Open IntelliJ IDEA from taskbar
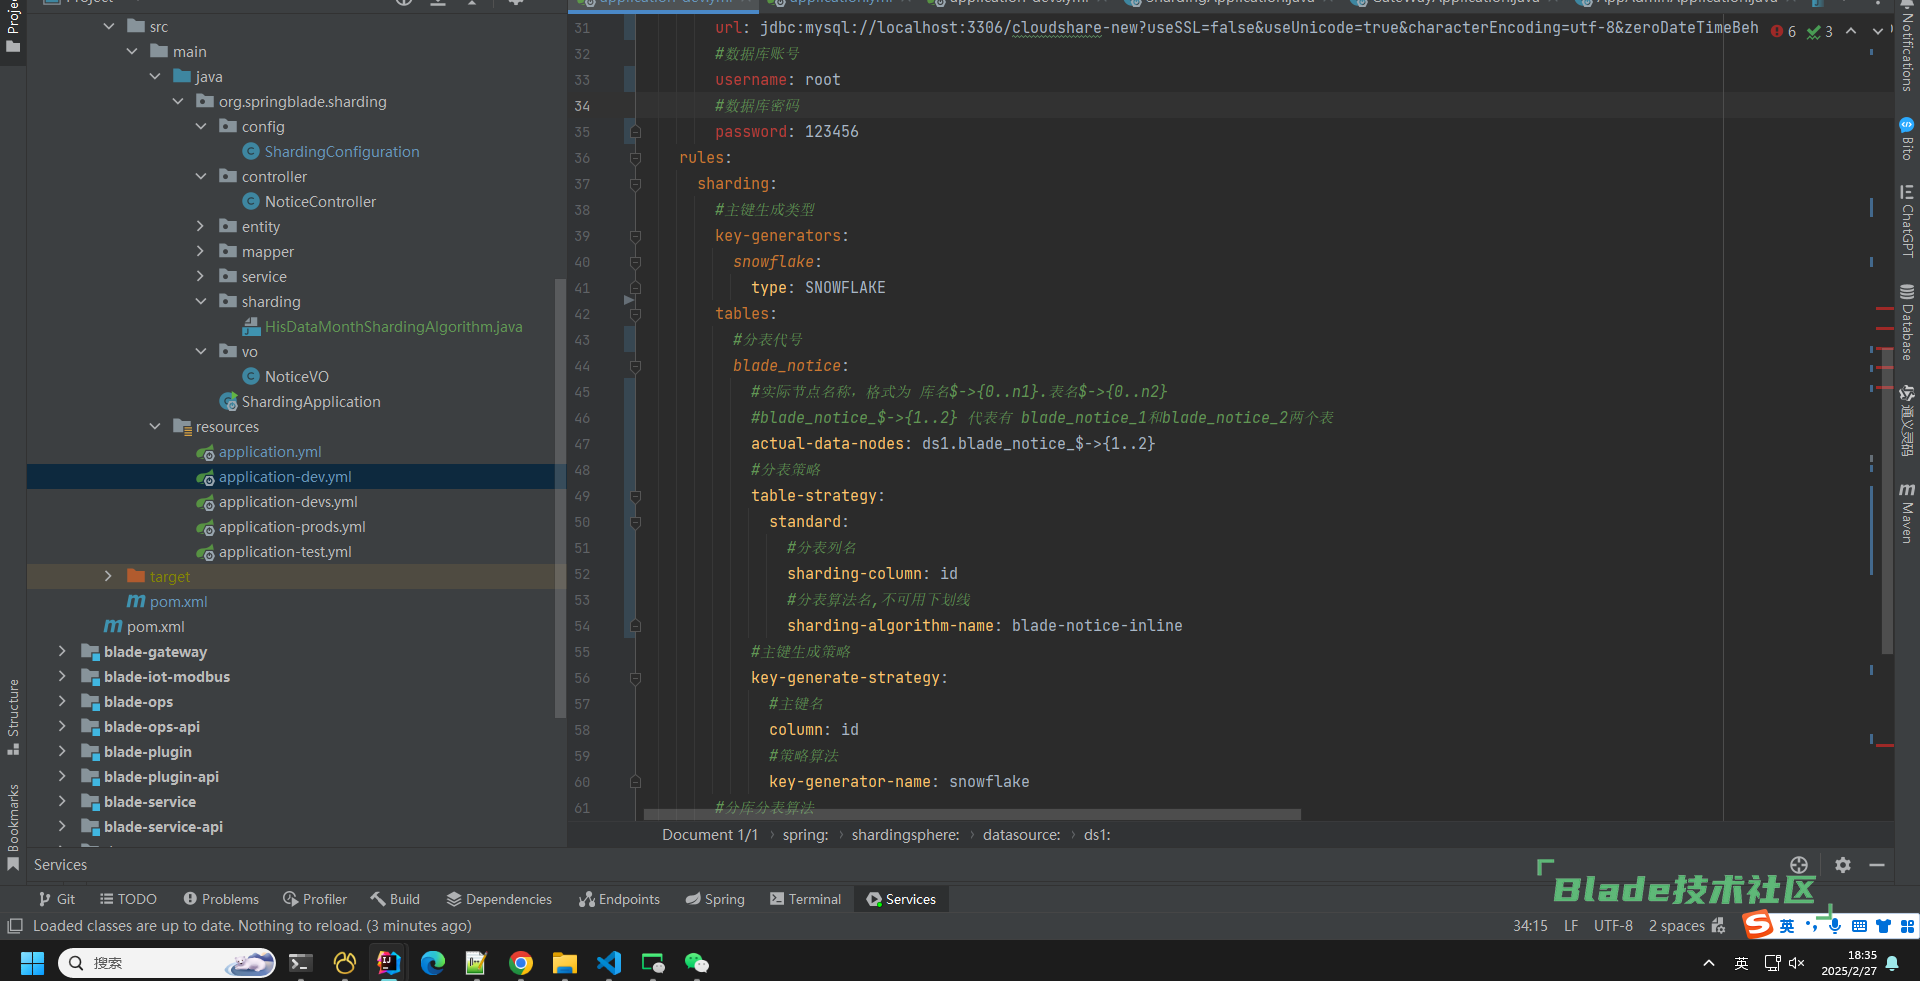Viewport: 1920px width, 981px height. 388,963
